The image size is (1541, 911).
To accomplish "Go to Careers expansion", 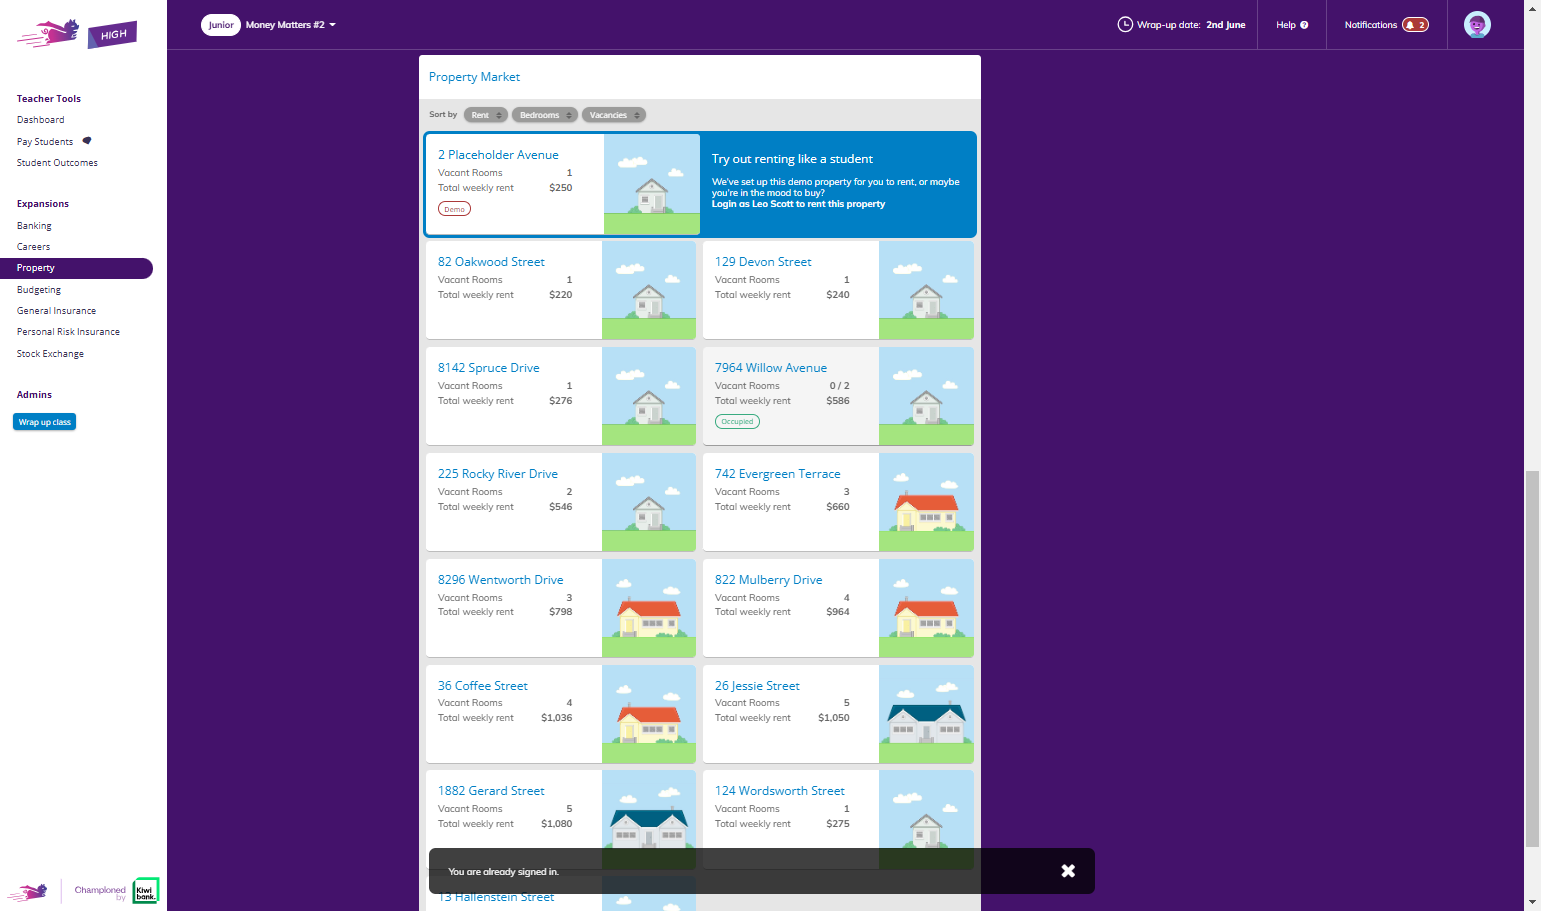I will tap(33, 247).
